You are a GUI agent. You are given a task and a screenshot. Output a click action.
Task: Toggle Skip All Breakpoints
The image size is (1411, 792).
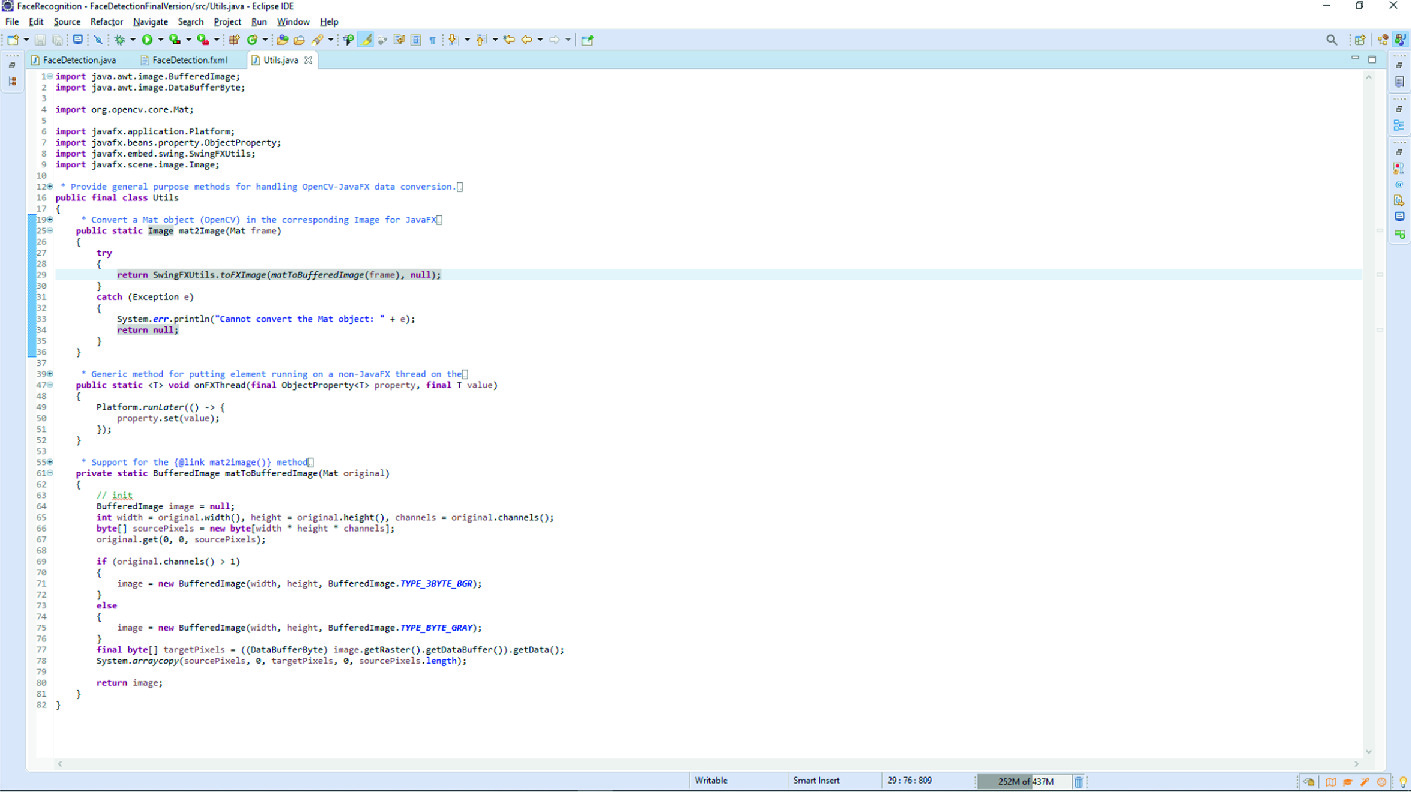point(98,40)
